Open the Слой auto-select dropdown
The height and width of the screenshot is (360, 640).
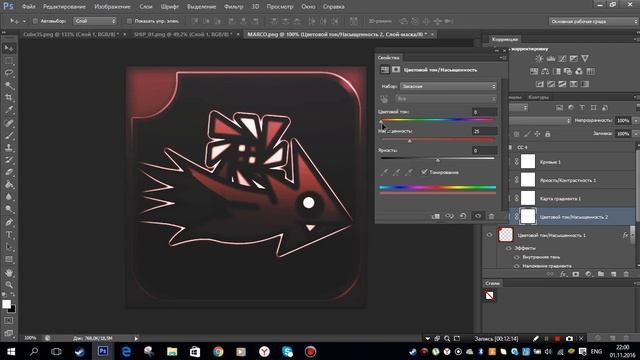[x=95, y=21]
